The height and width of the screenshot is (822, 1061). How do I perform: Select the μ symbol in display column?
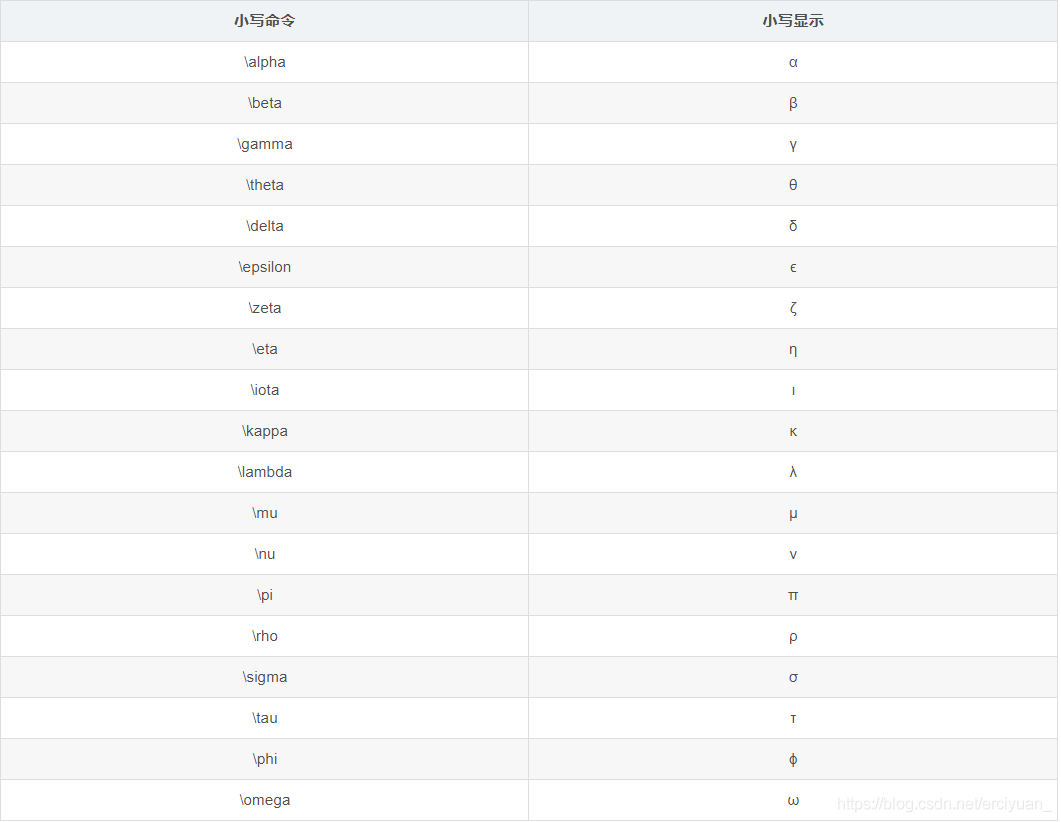(x=793, y=513)
